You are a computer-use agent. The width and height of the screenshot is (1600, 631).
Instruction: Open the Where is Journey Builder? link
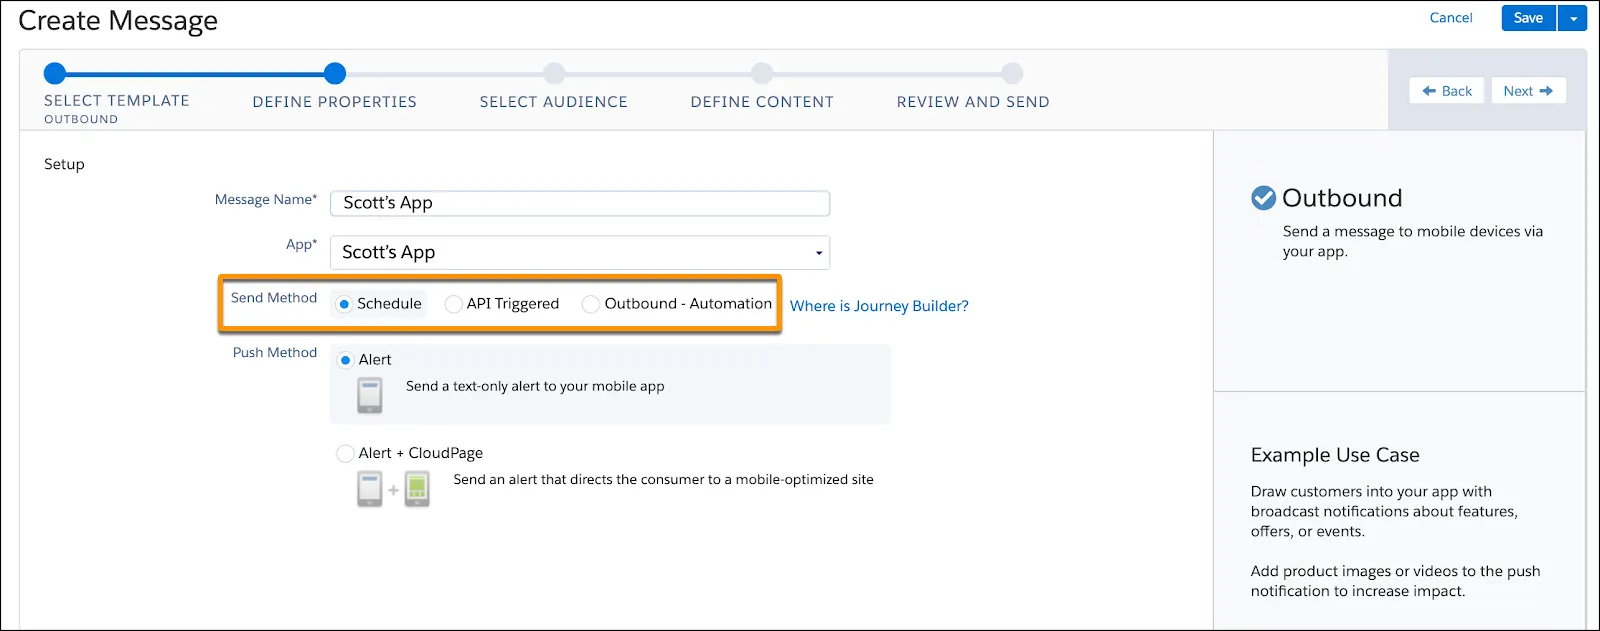[879, 306]
